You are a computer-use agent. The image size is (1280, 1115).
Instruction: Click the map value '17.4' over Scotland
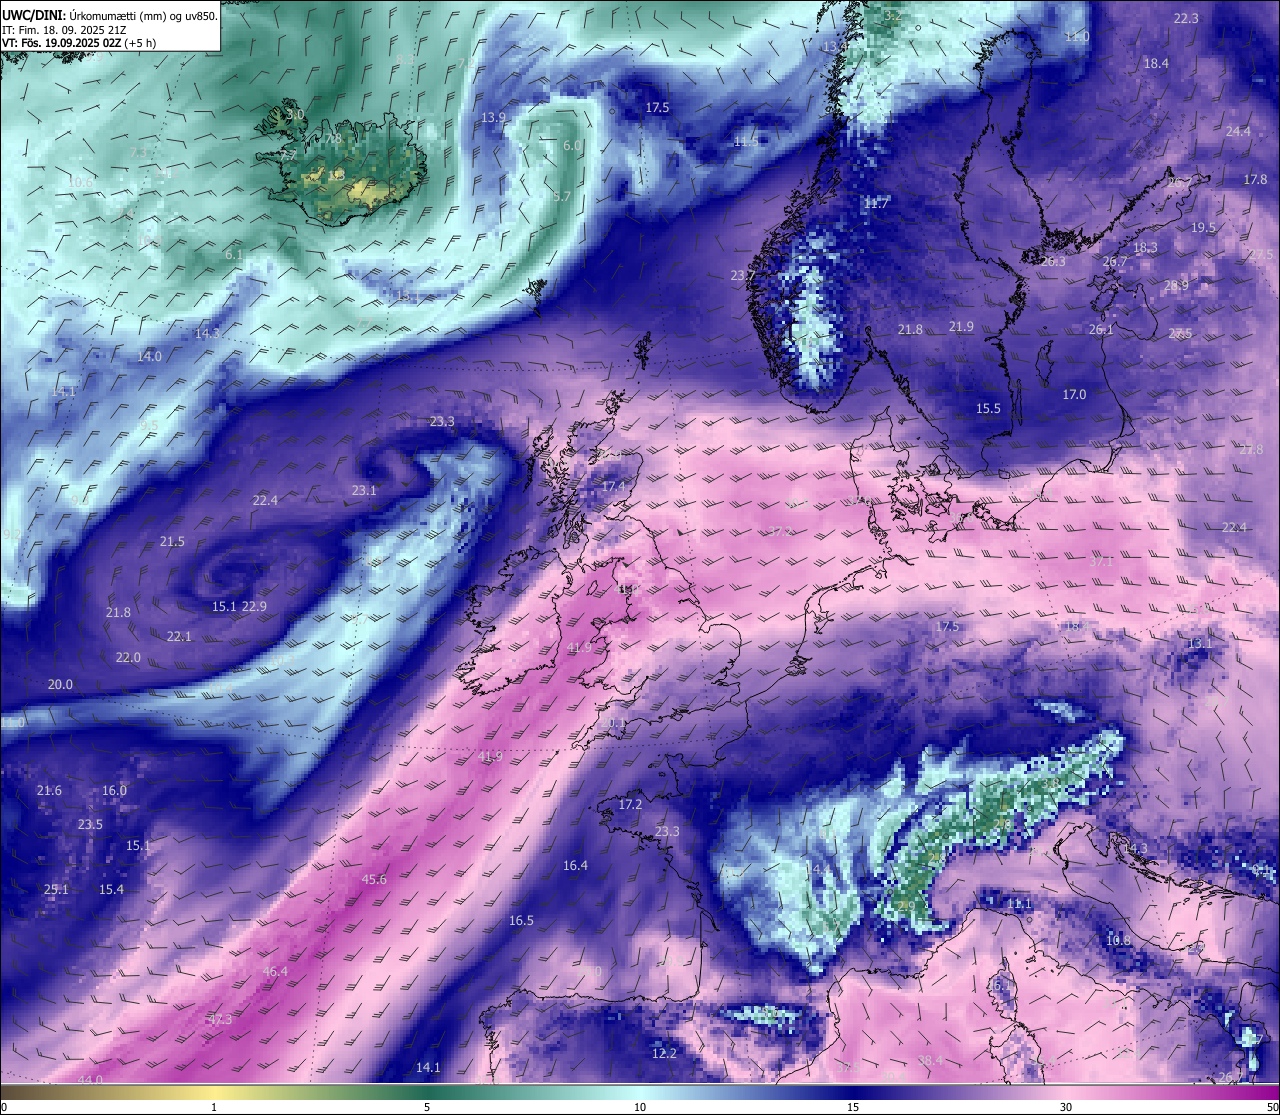613,486
